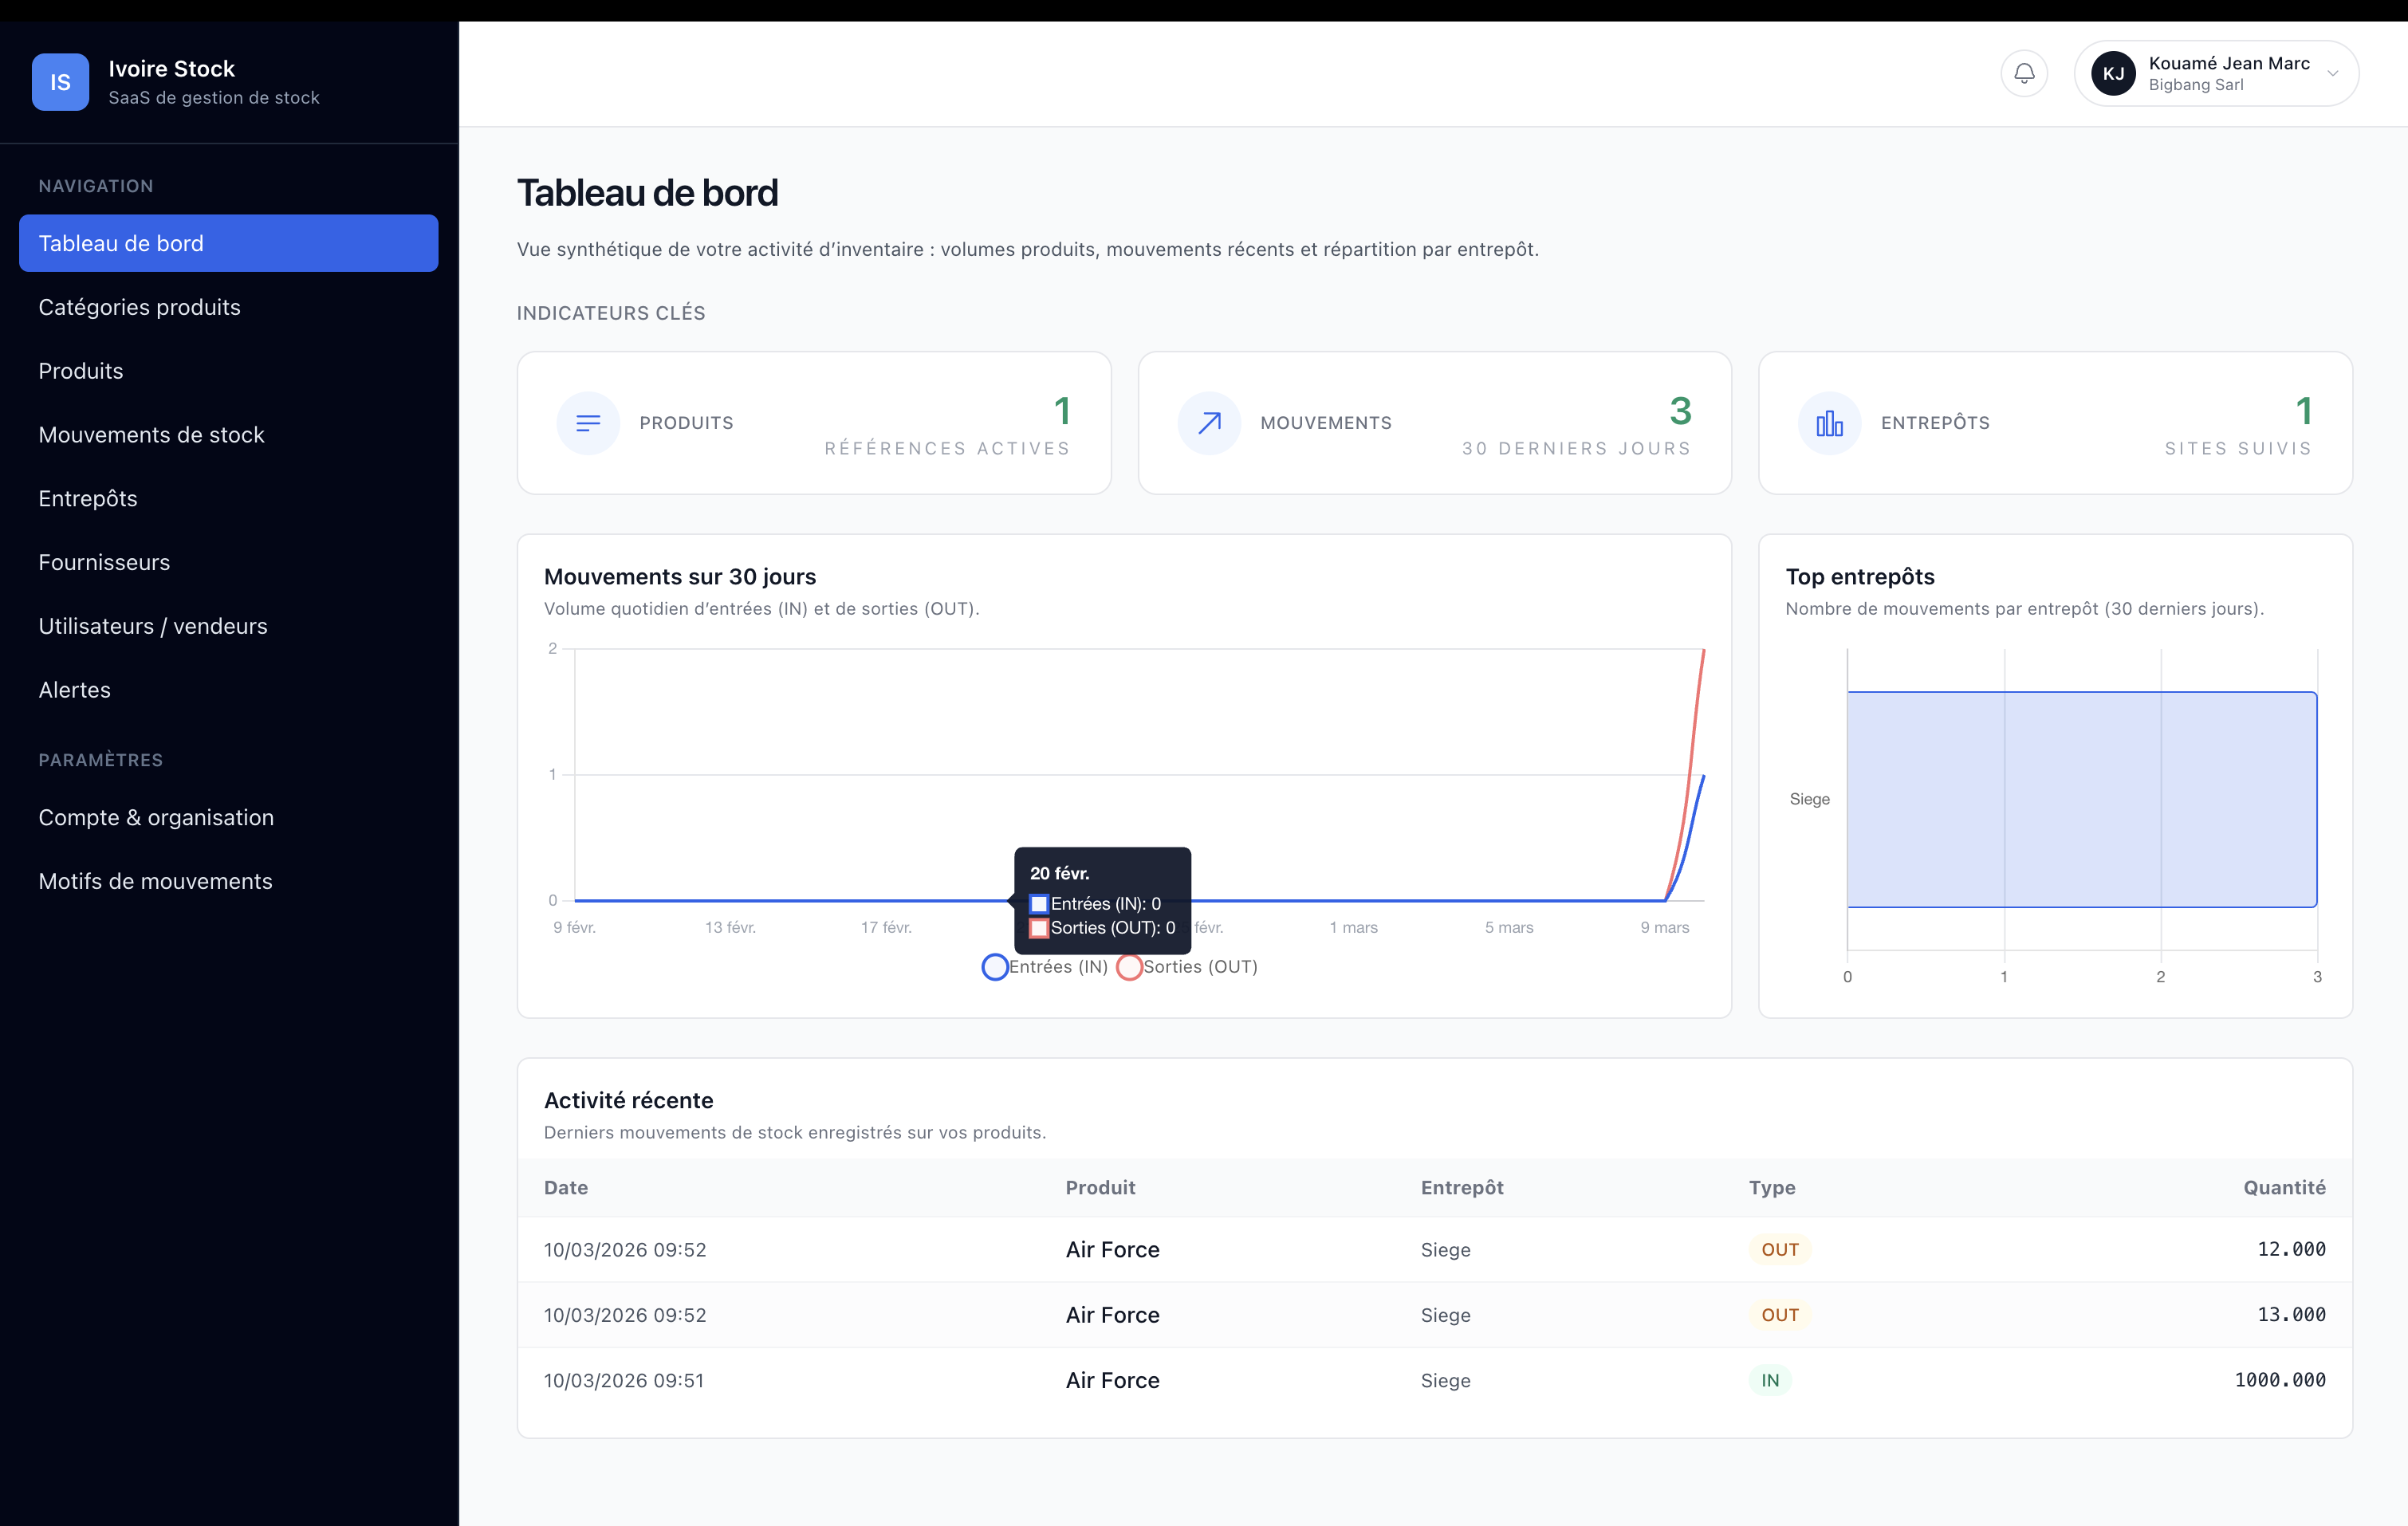Select Alertes in the navigation
This screenshot has width=2408, height=1526.
click(x=74, y=690)
